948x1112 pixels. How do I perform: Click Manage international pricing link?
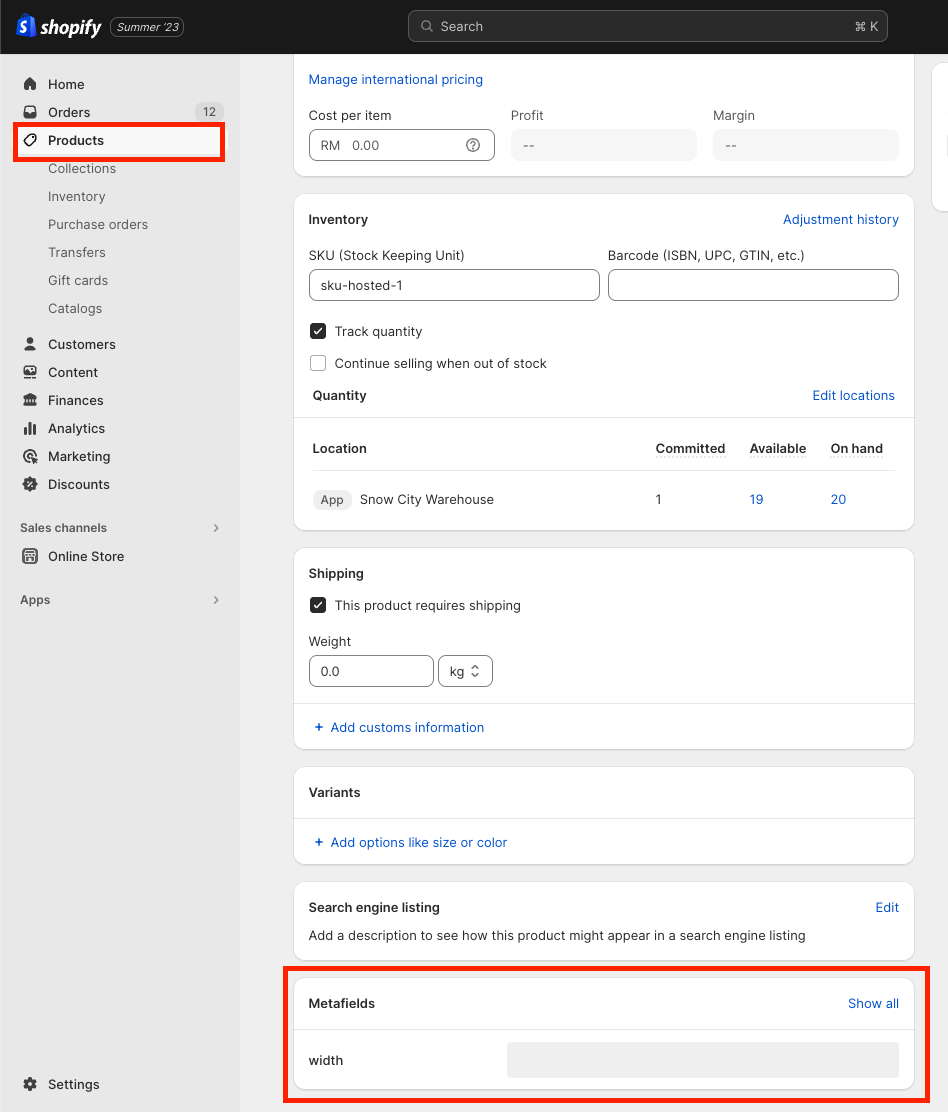point(395,80)
